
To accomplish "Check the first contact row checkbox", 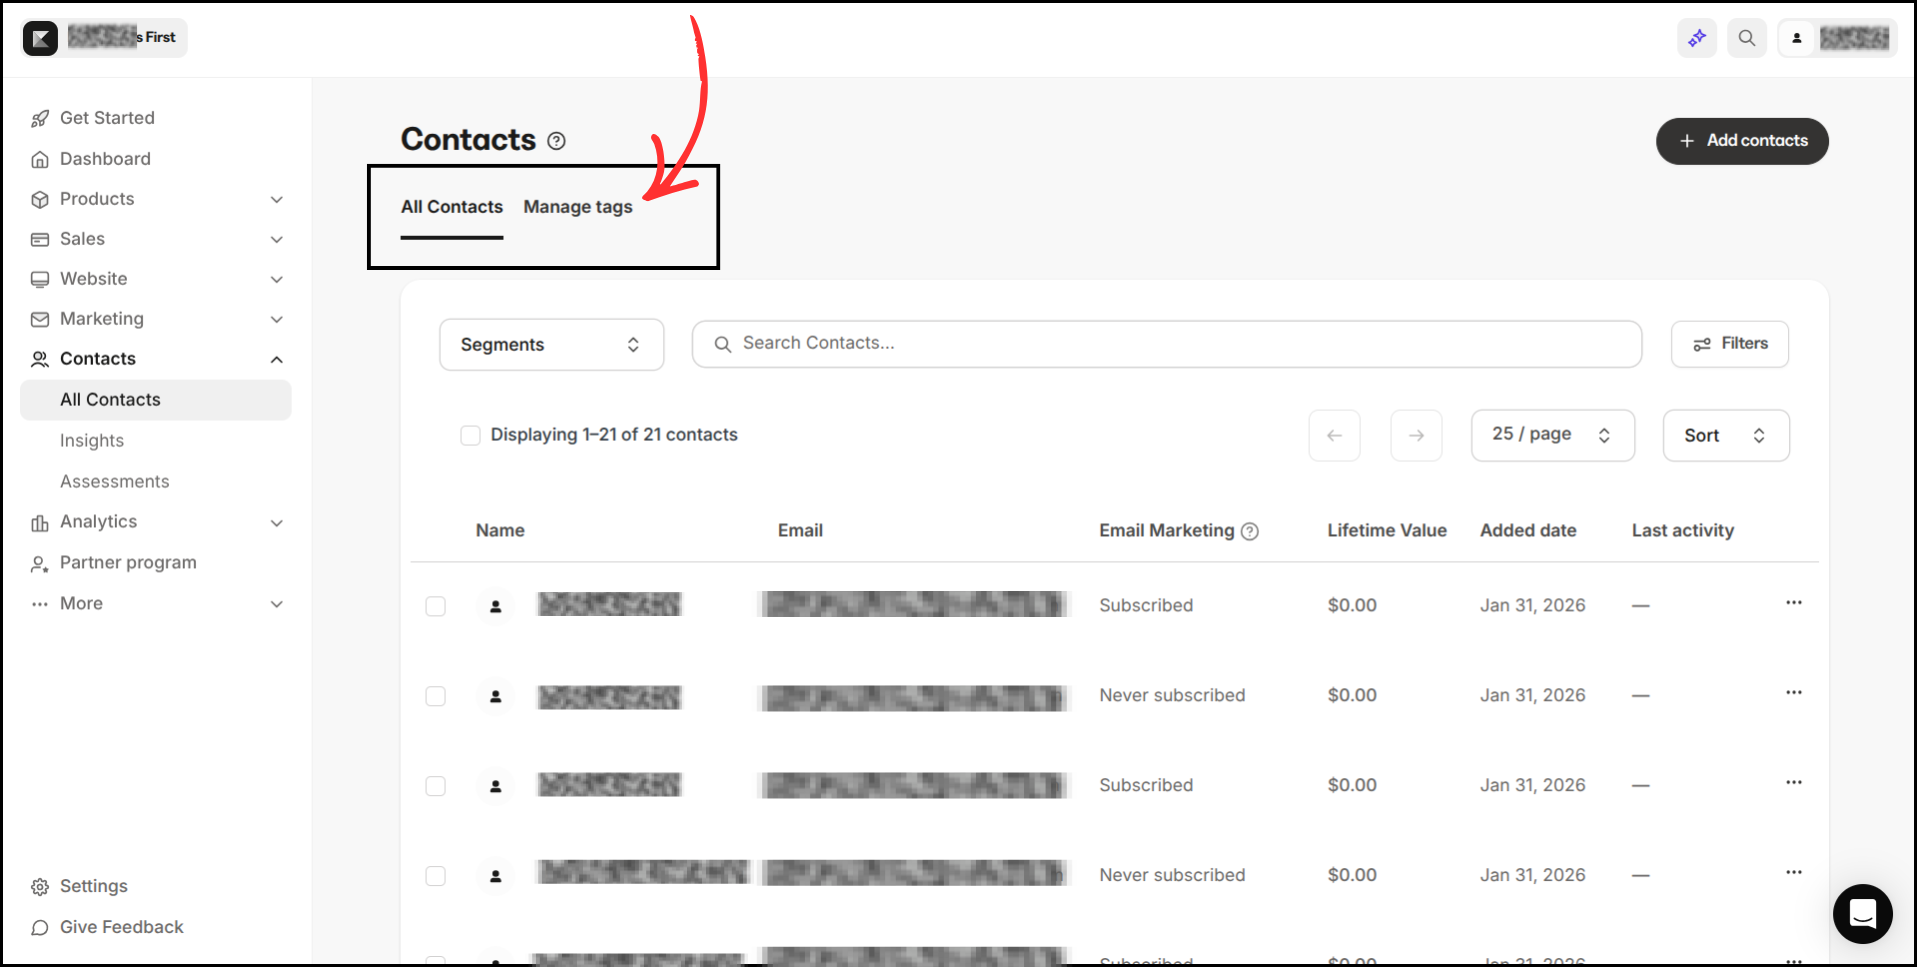I will click(435, 605).
